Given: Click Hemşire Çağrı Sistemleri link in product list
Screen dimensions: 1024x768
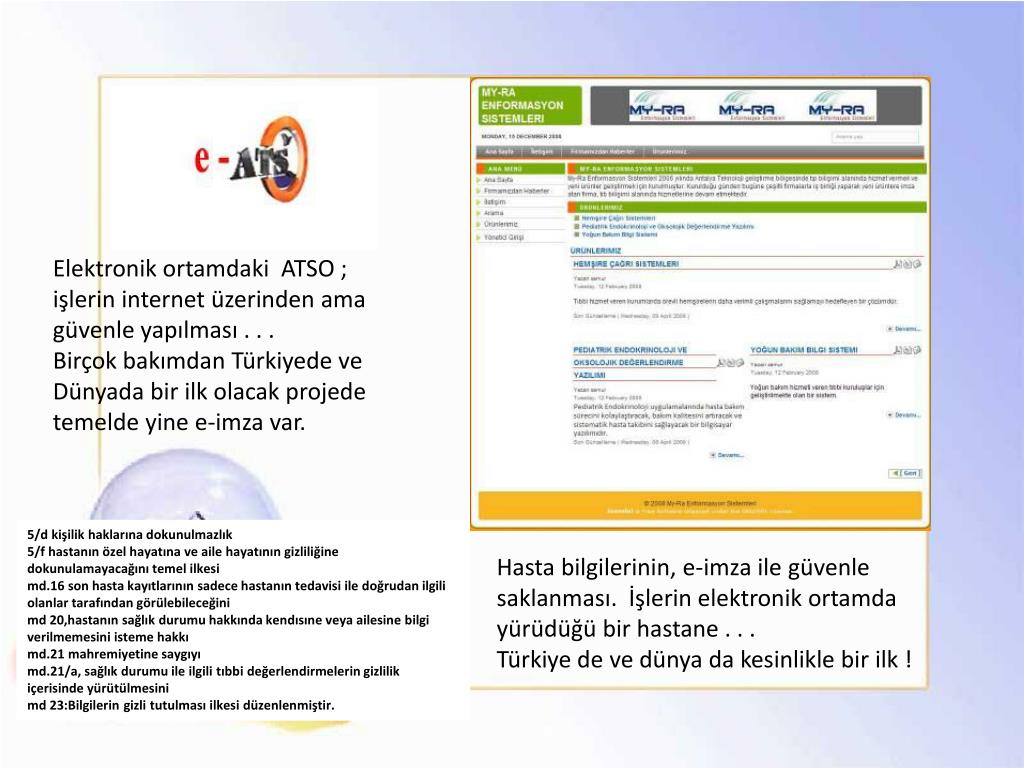Looking at the screenshot, I should coord(618,218).
